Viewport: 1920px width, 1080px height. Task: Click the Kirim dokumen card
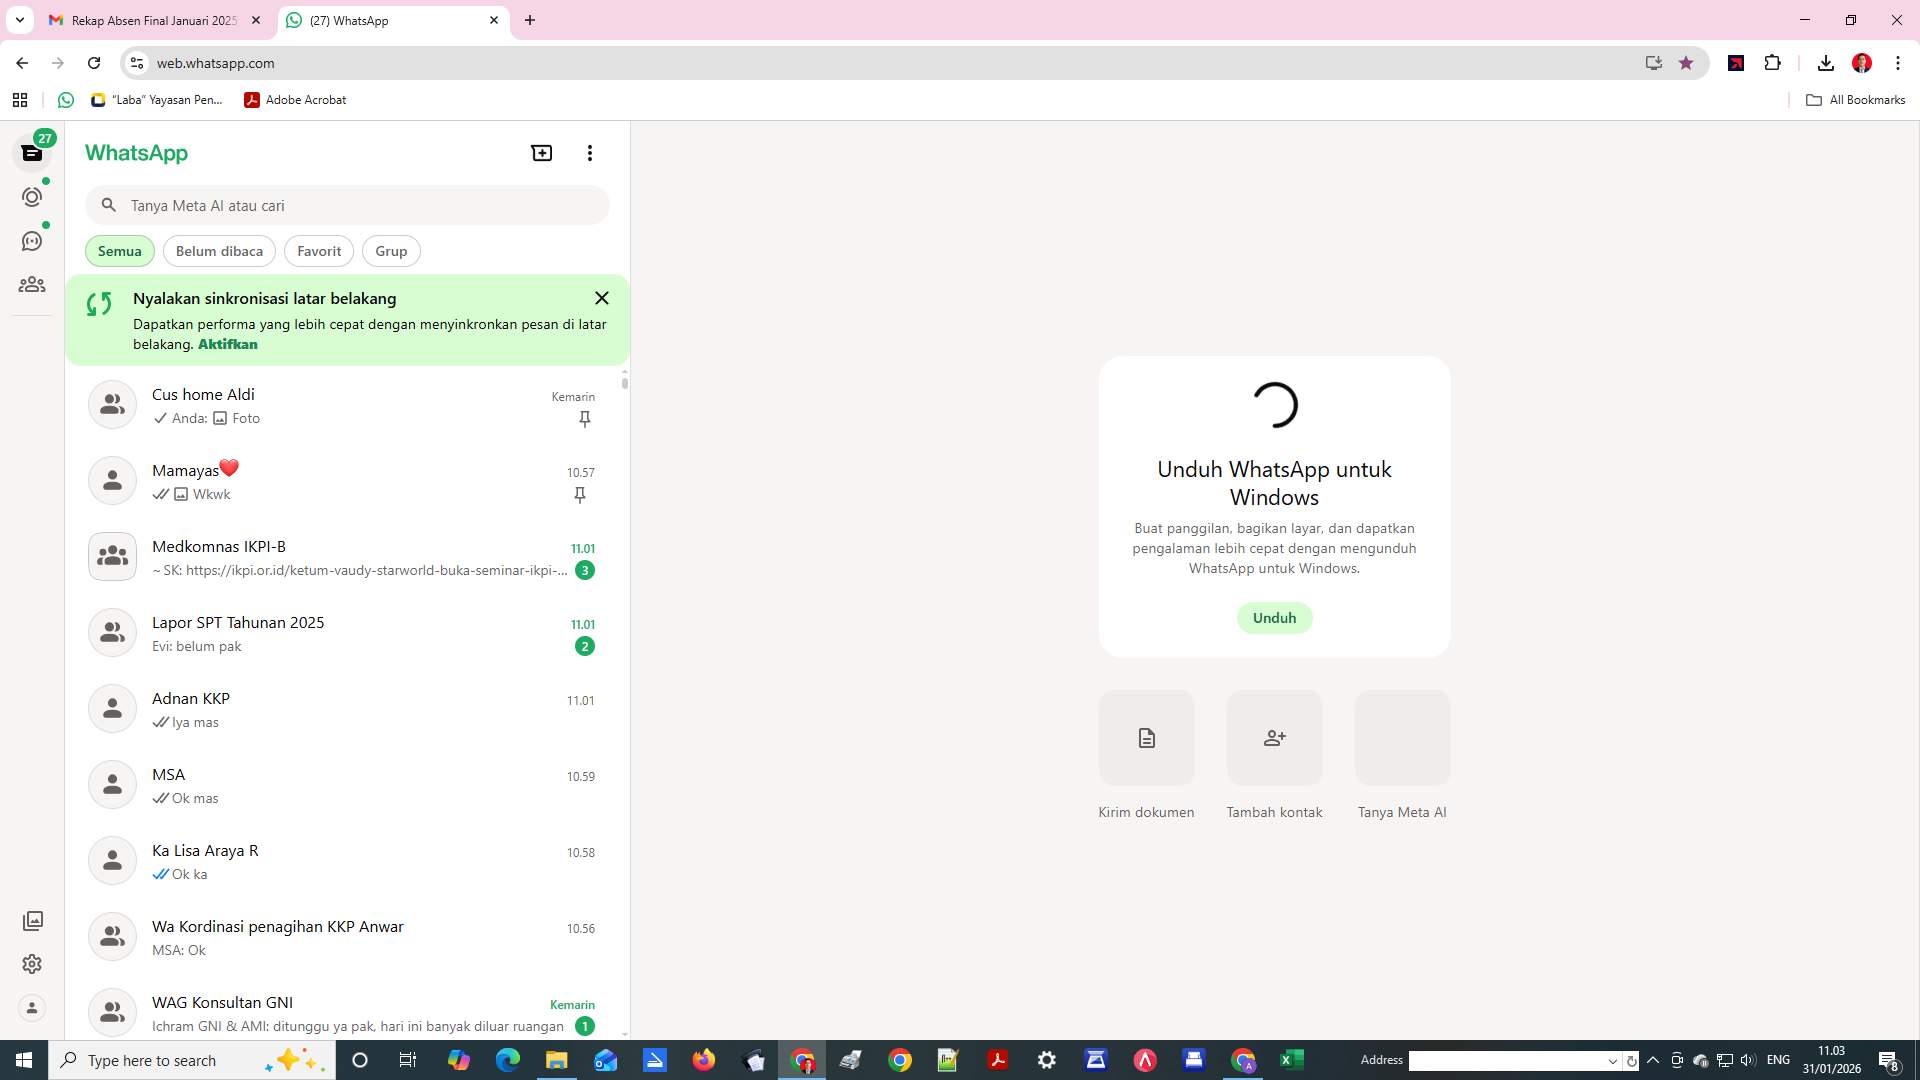[1146, 738]
